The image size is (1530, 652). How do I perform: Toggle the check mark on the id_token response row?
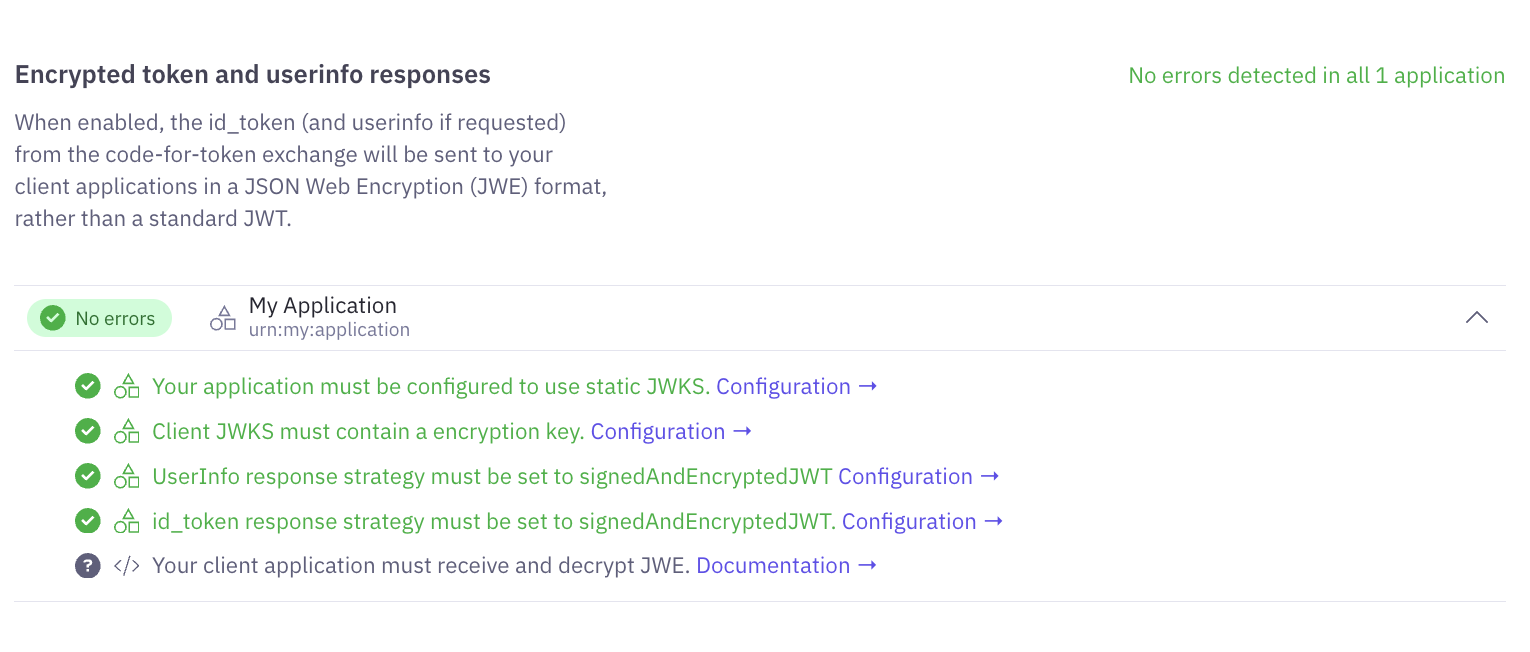[x=87, y=521]
